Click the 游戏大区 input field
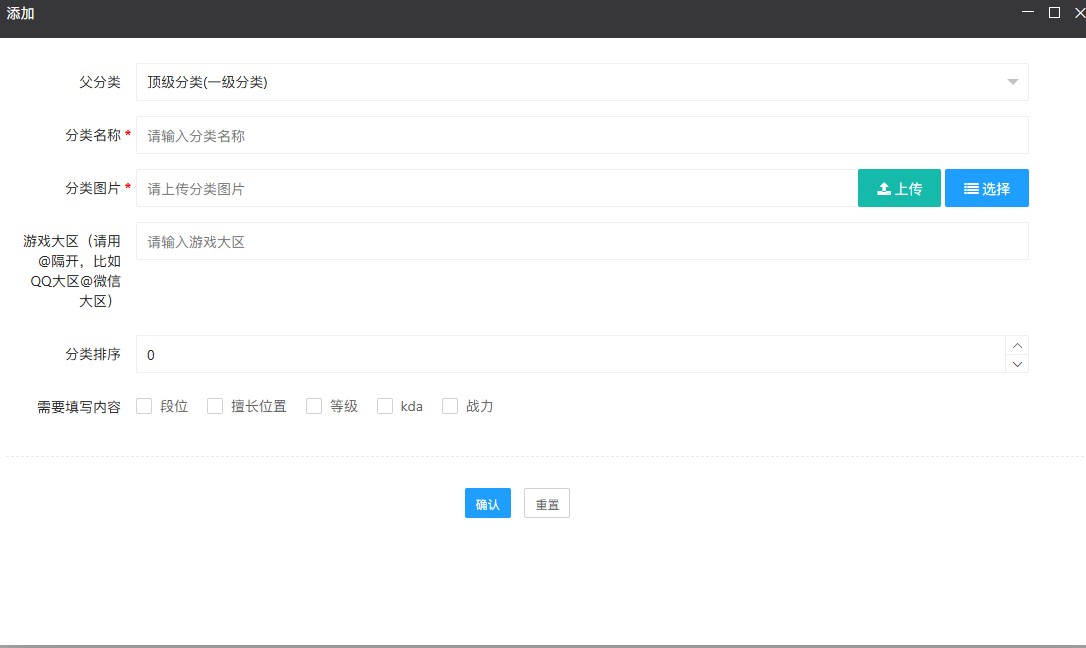 tap(581, 241)
